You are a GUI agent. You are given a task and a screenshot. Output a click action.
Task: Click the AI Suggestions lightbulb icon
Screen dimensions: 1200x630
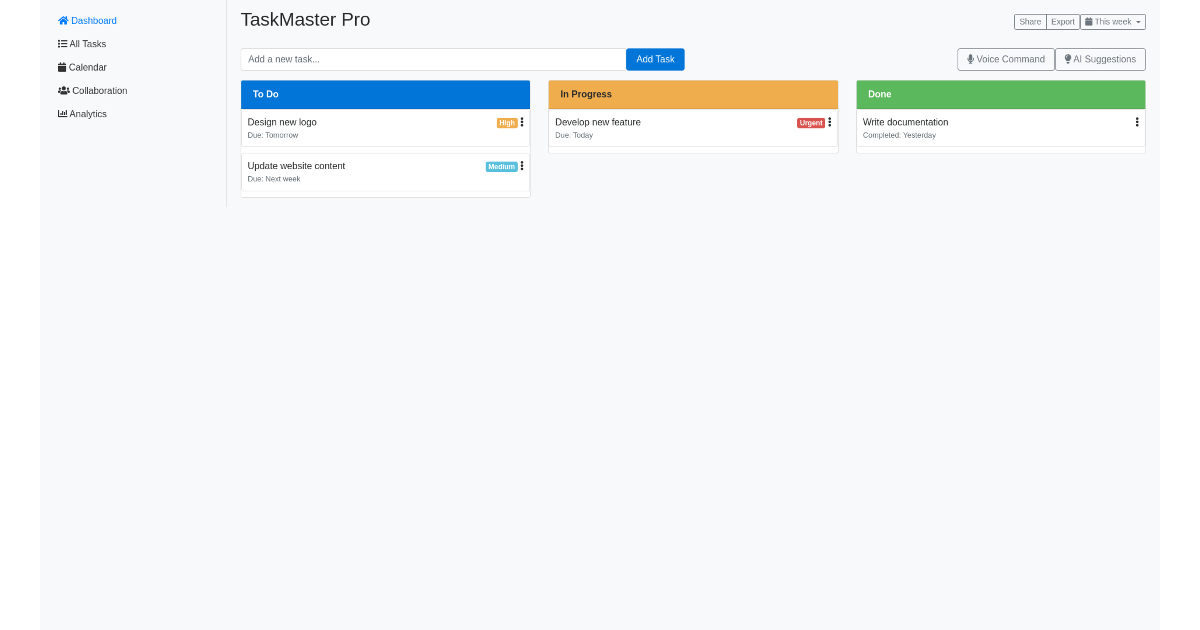(x=1068, y=58)
